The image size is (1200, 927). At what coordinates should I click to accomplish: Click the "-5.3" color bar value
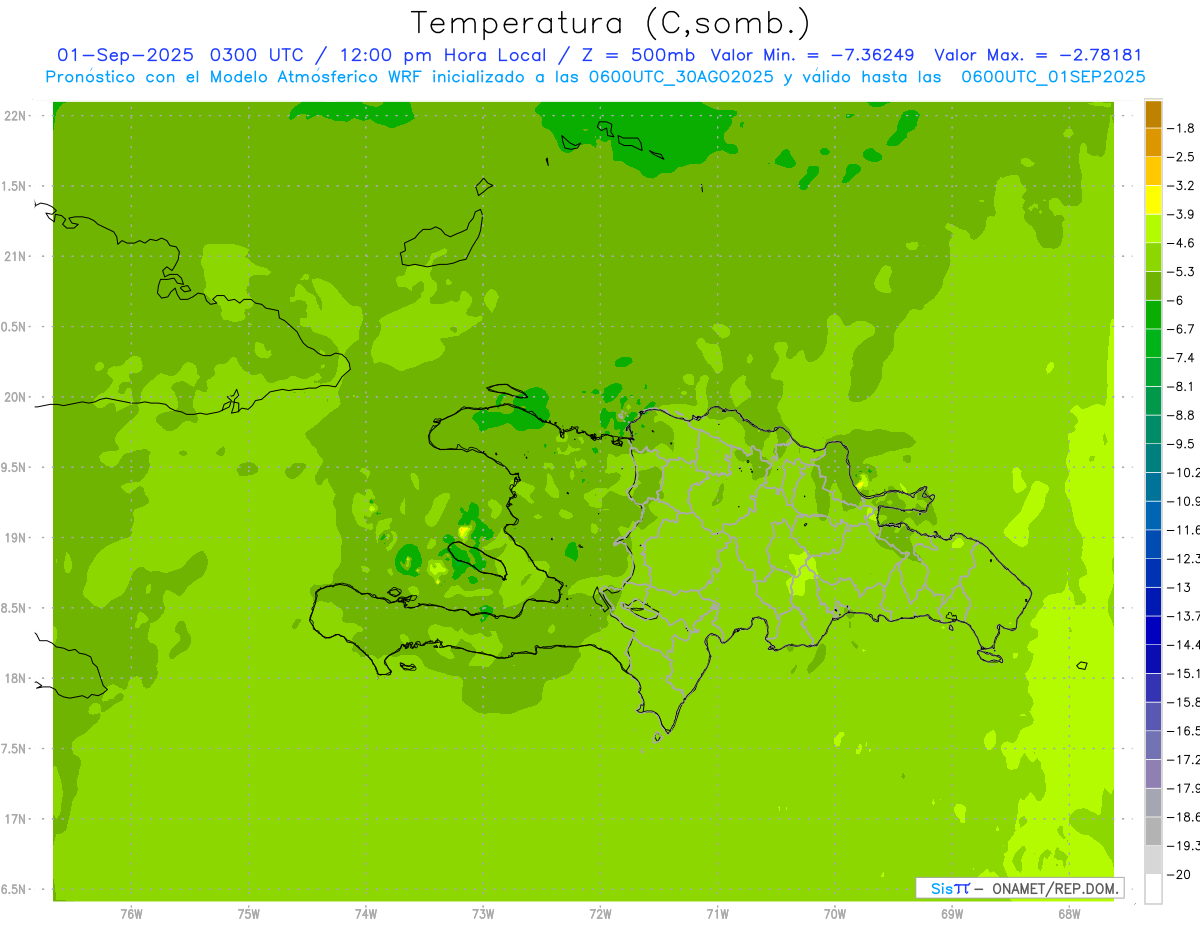1181,272
